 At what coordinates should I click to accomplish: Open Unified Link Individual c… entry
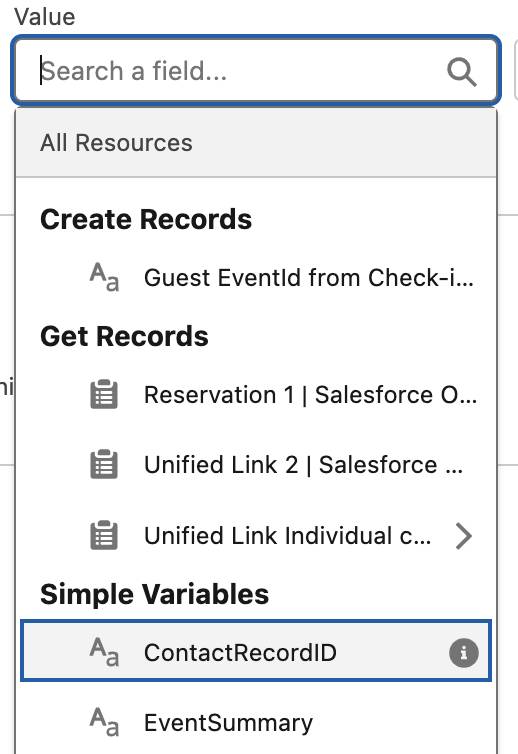click(x=256, y=536)
